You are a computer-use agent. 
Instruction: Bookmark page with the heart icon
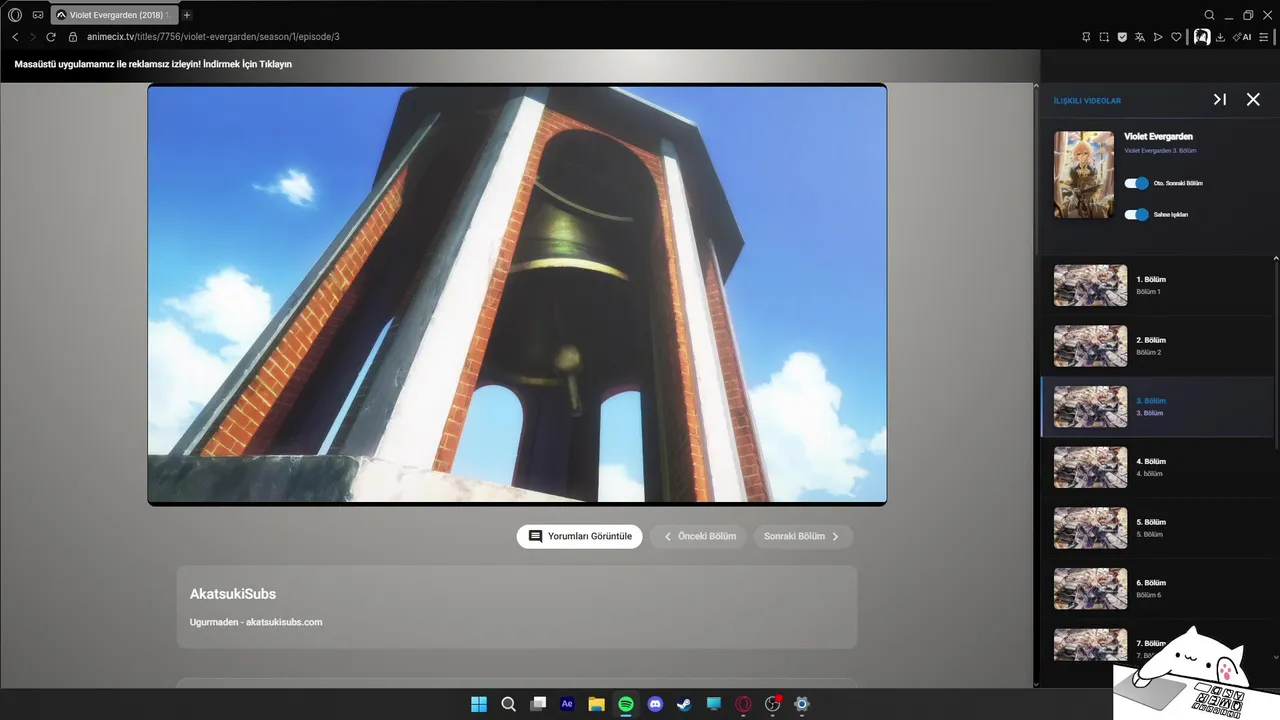pos(1176,37)
